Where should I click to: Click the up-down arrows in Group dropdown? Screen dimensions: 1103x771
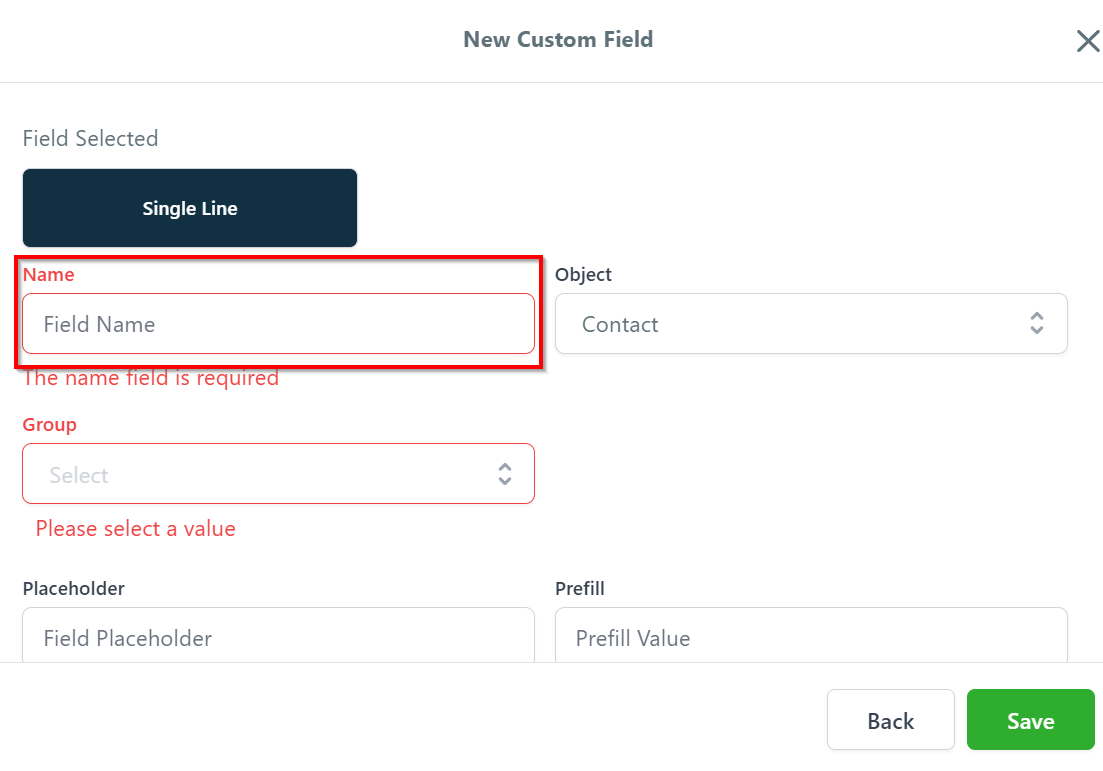pos(505,474)
